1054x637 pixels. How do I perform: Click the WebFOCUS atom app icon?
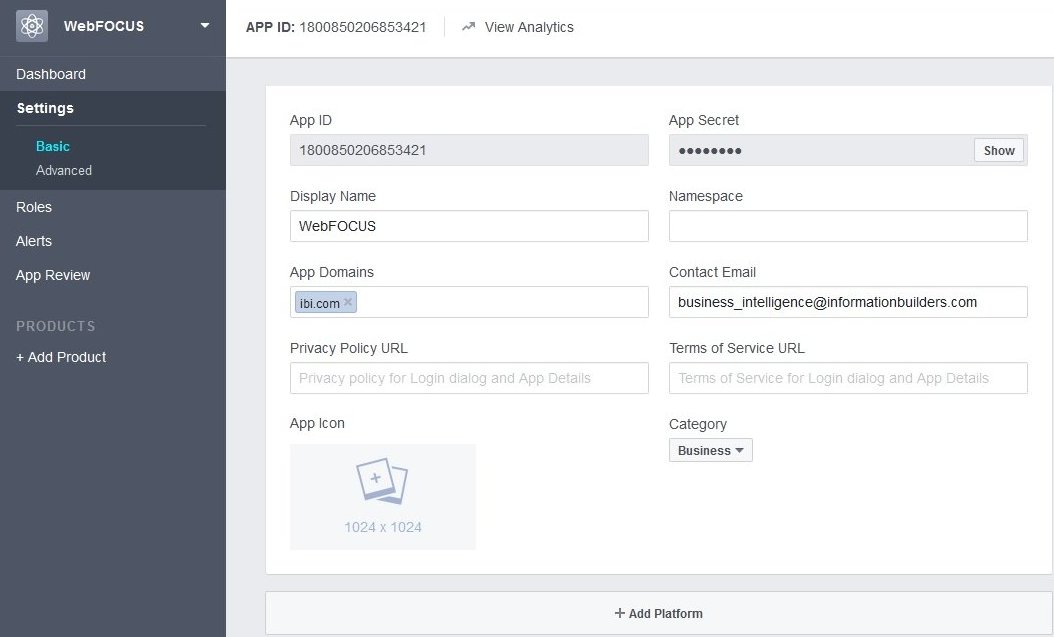32,26
